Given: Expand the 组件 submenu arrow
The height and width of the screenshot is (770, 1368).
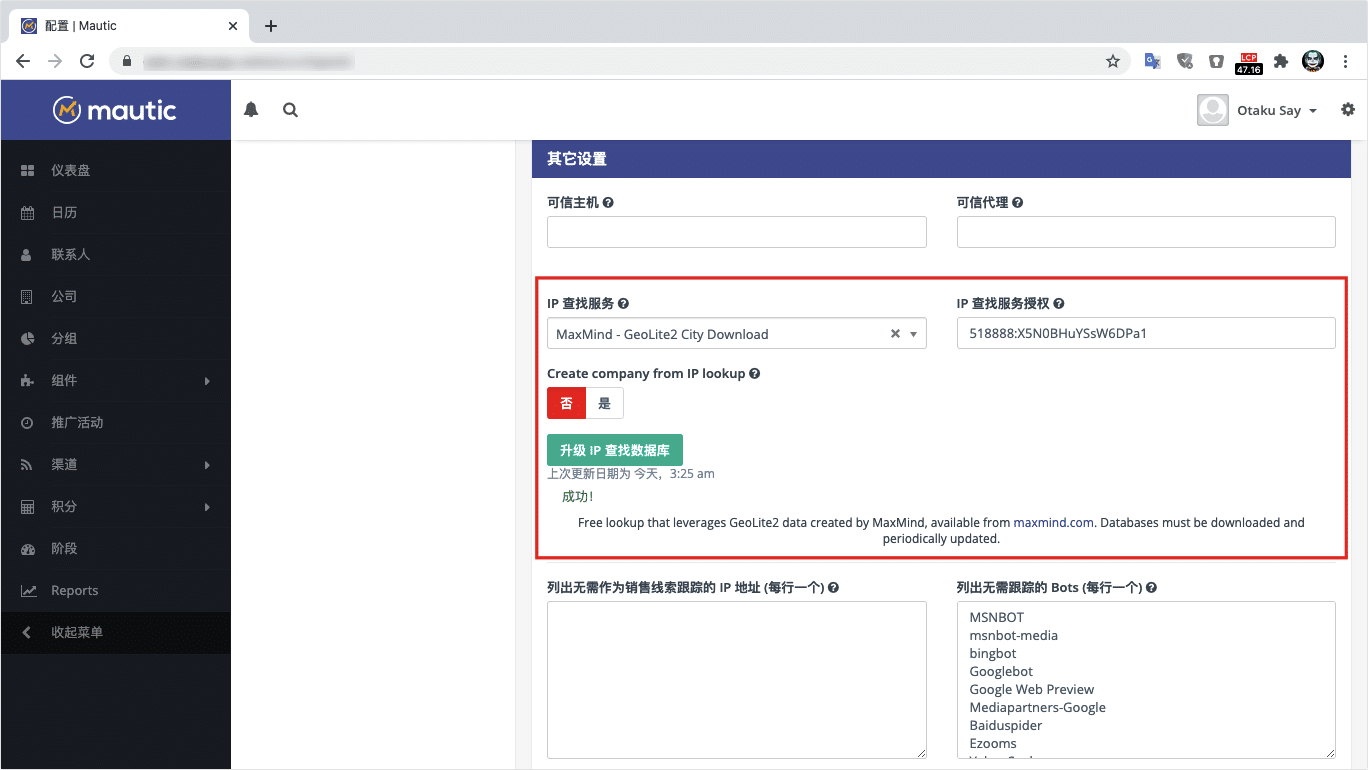Looking at the screenshot, I should click(x=207, y=381).
